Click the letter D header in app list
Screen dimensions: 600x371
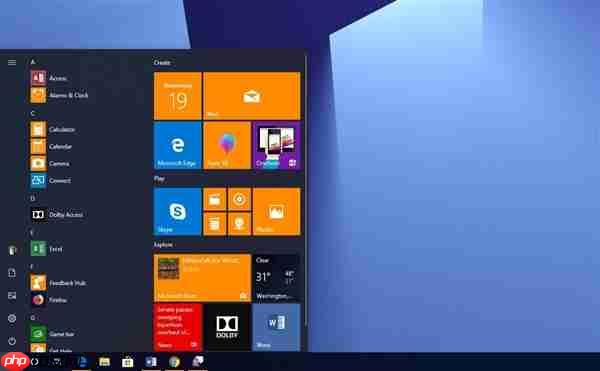(x=33, y=198)
